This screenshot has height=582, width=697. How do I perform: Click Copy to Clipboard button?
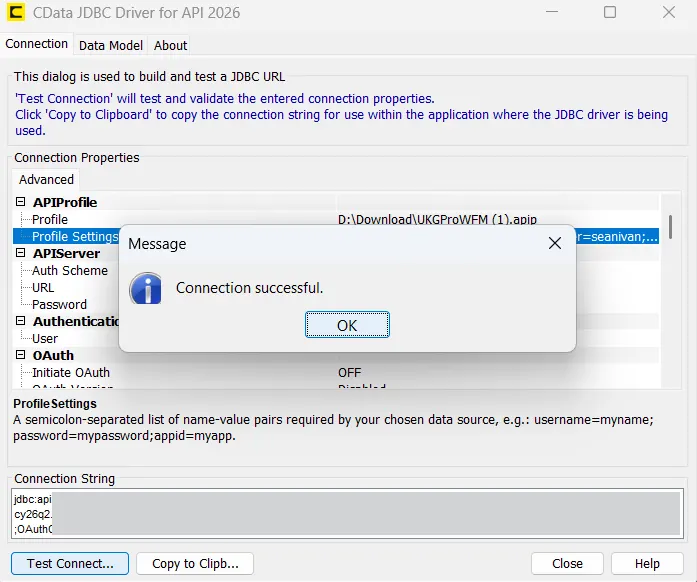[x=195, y=564]
